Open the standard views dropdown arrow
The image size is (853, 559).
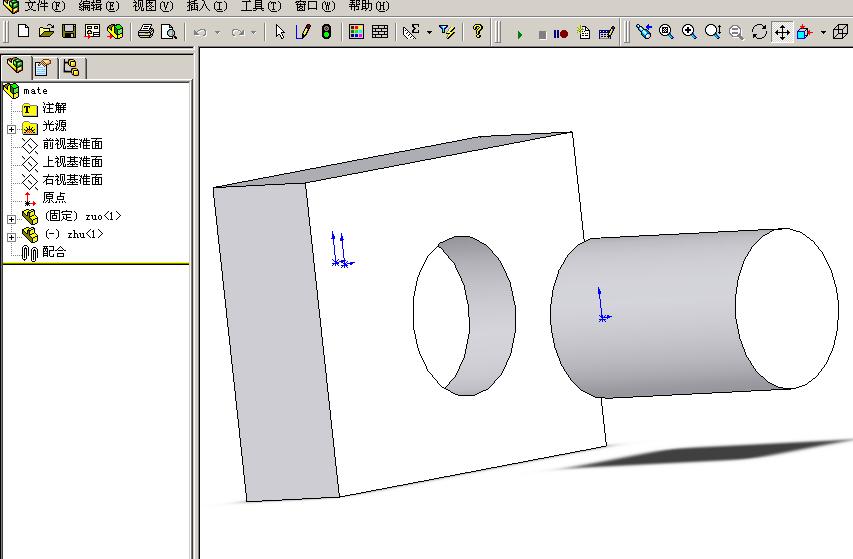coord(823,33)
